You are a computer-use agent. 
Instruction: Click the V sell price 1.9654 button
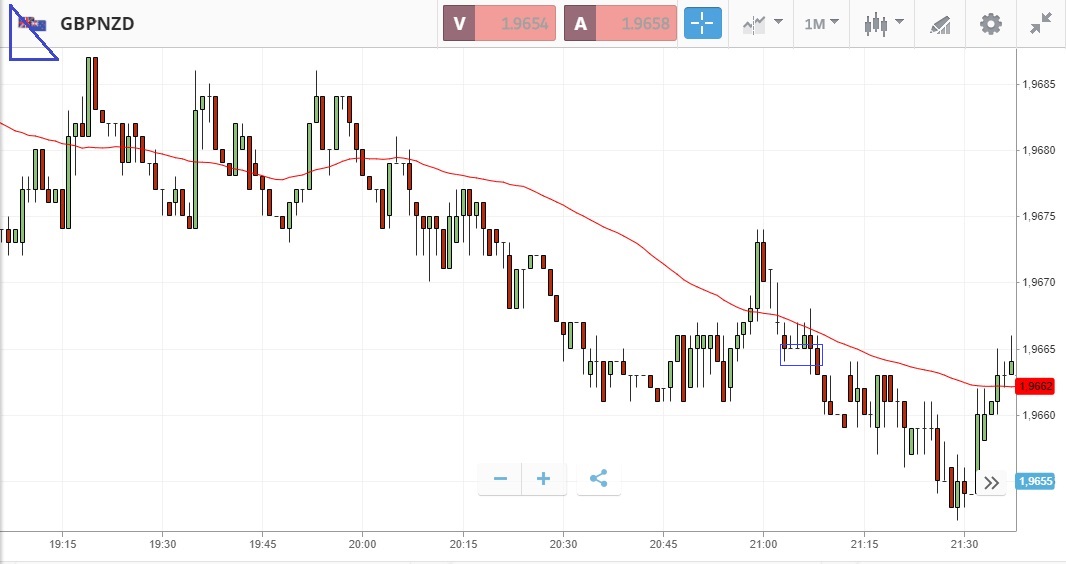[x=499, y=24]
